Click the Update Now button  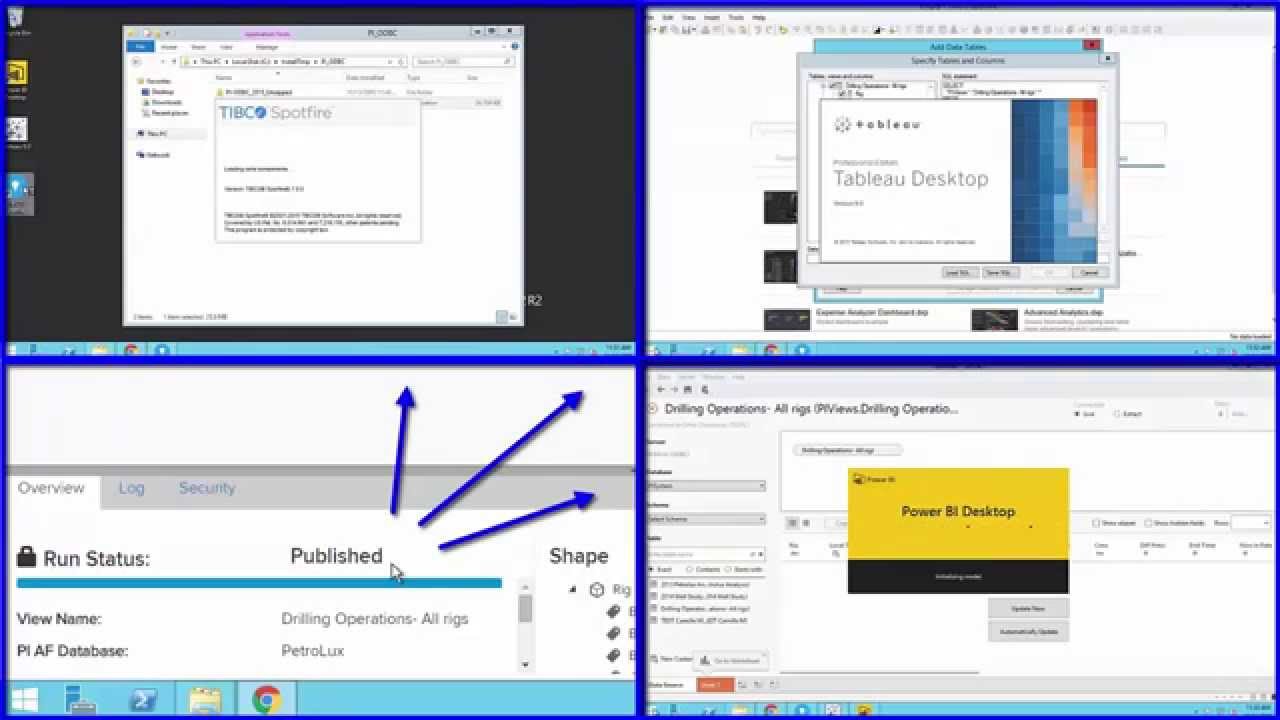[x=1028, y=608]
